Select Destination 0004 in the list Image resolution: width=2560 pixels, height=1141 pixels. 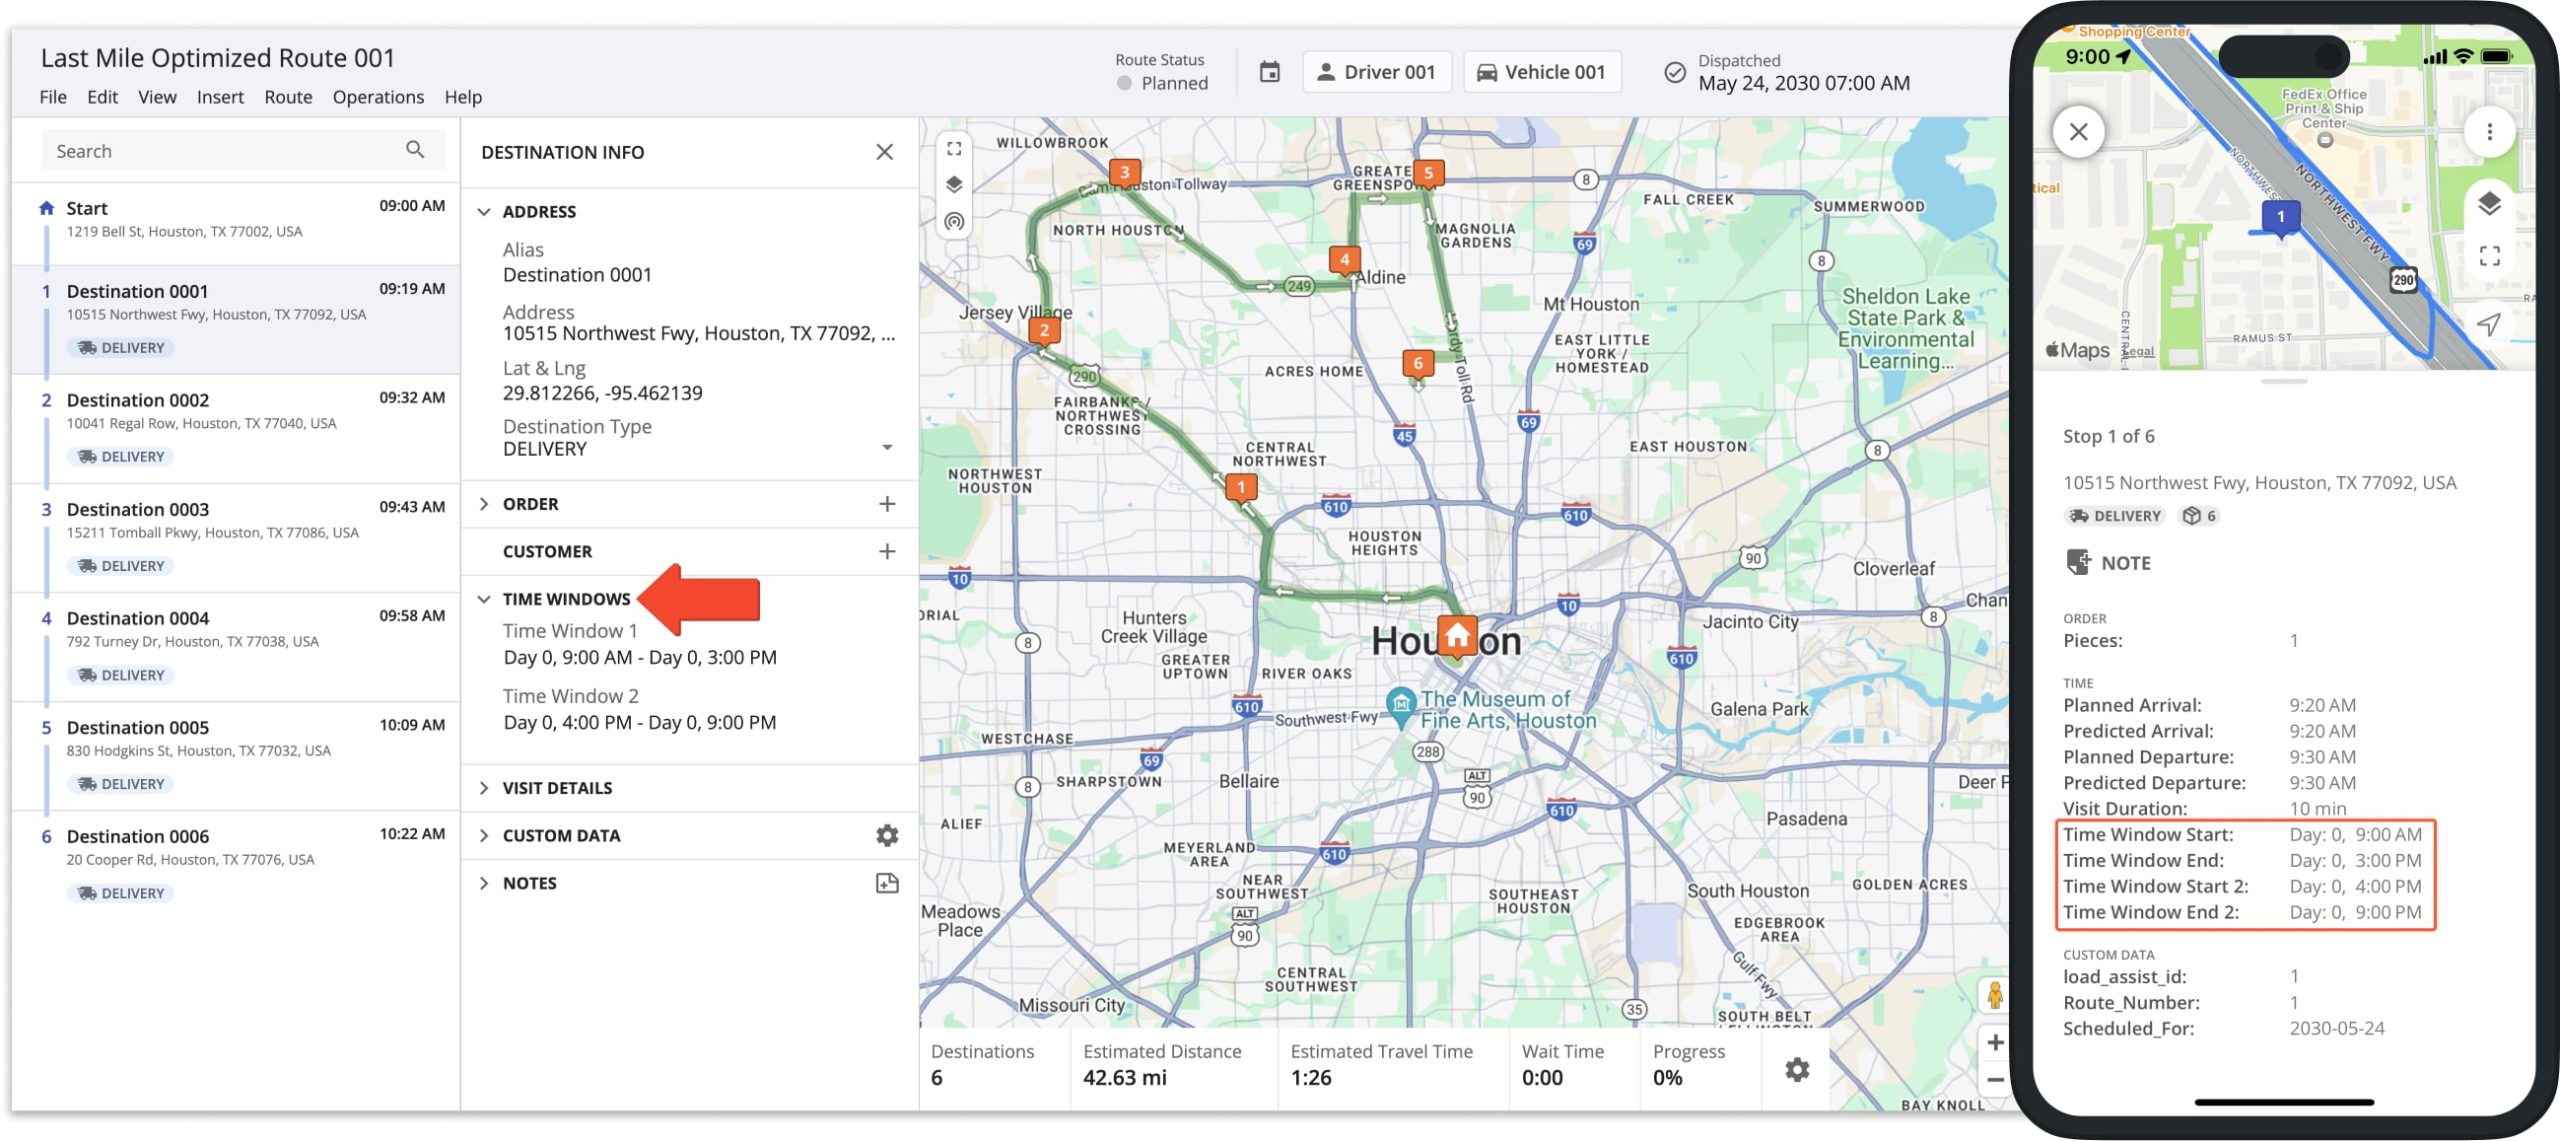pos(236,647)
